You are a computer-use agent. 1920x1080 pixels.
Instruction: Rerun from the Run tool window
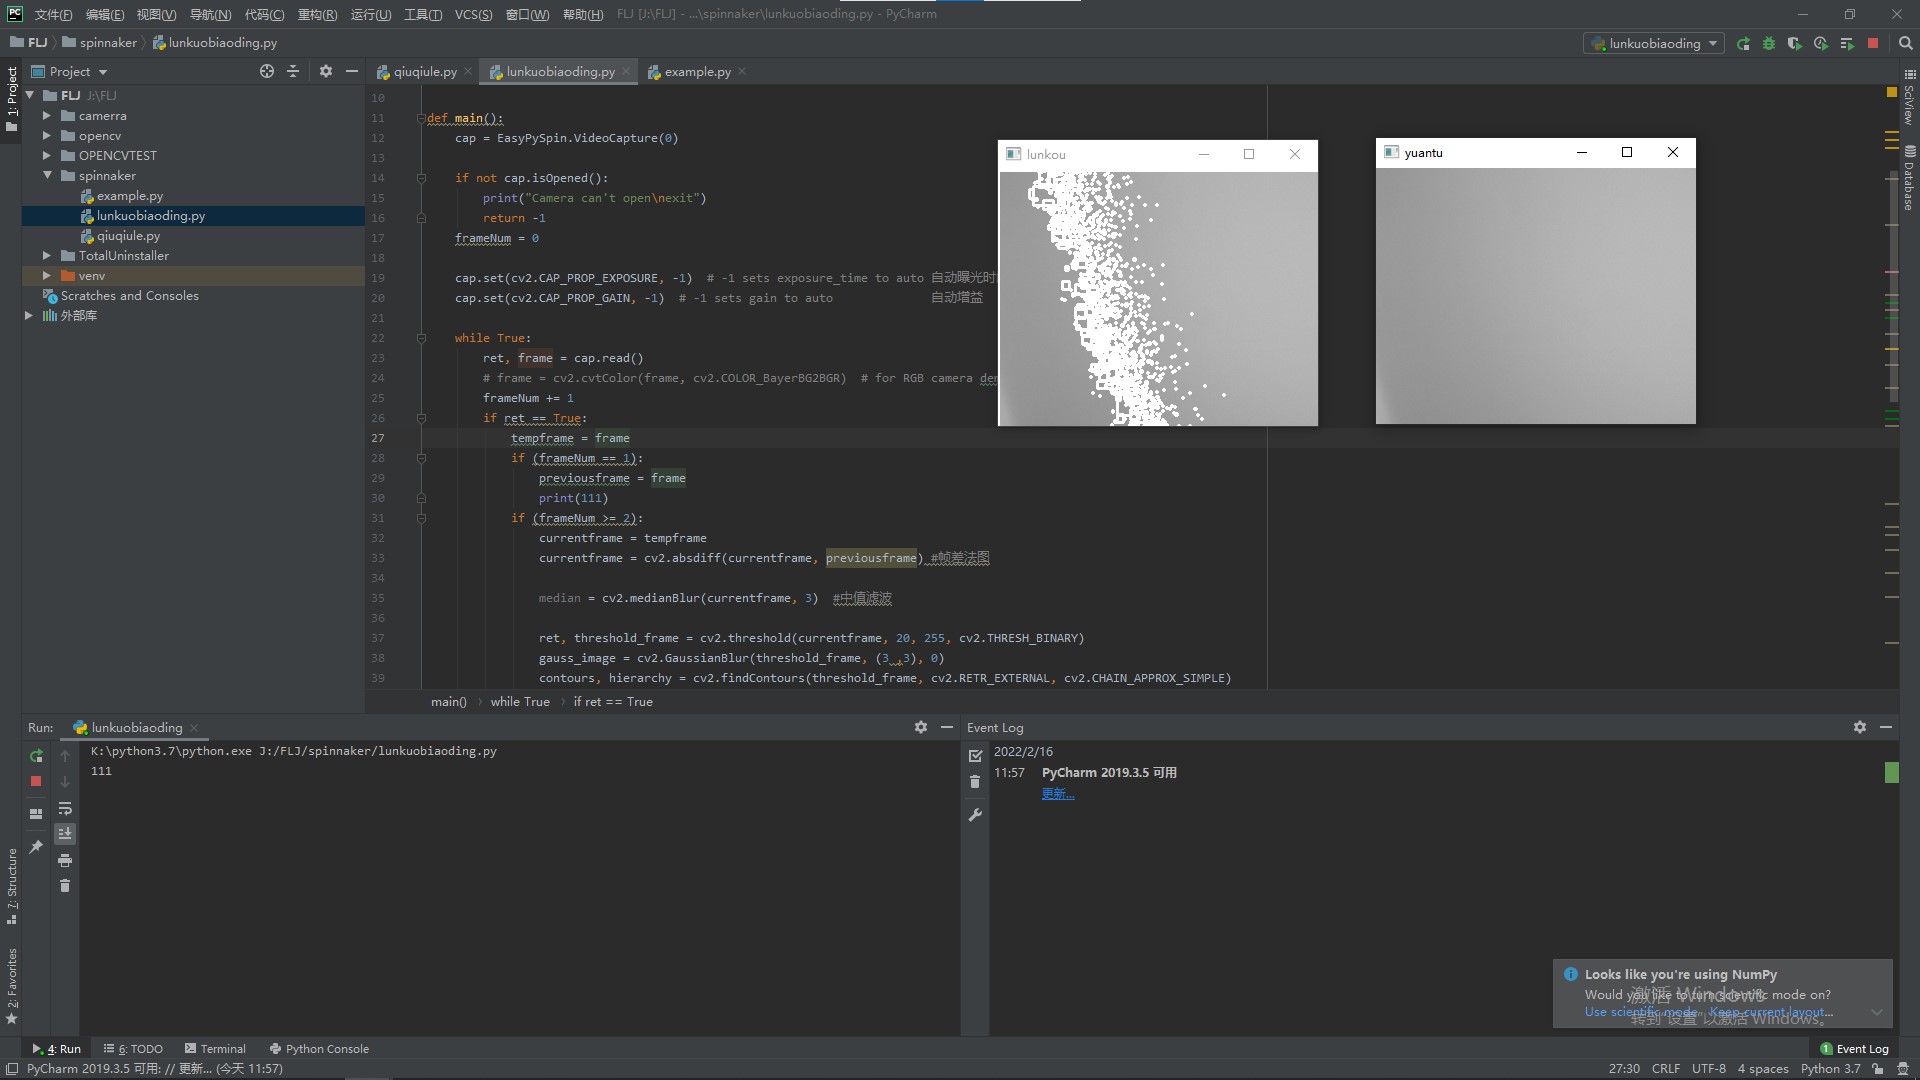[x=36, y=756]
